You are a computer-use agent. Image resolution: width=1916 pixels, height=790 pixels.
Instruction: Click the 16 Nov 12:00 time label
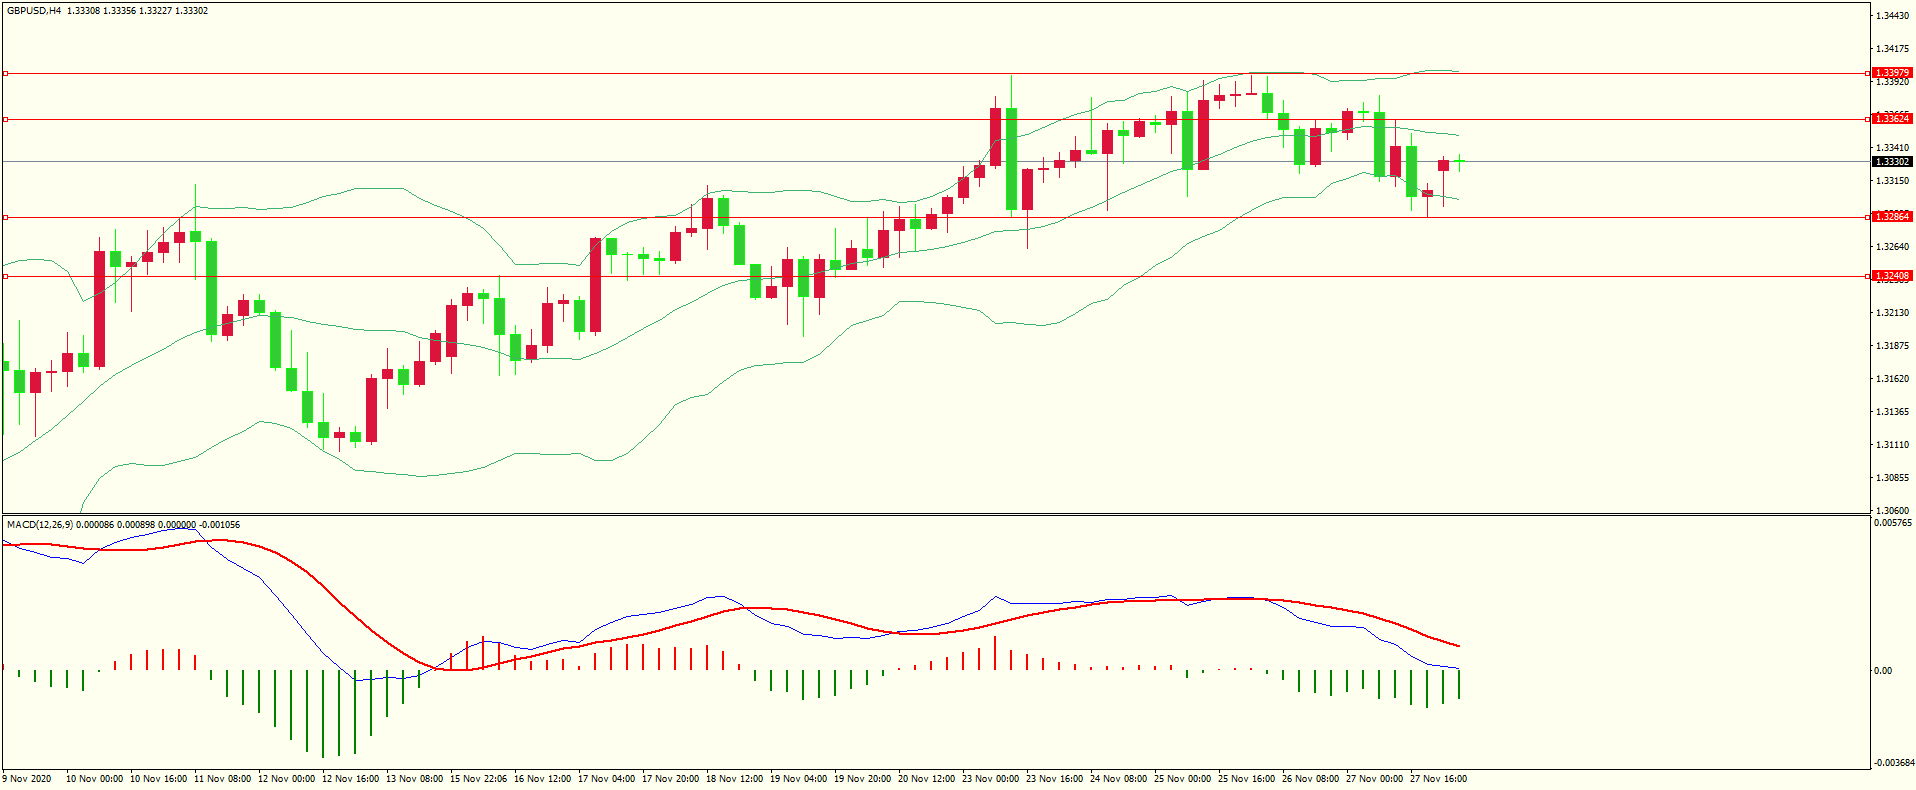543,779
